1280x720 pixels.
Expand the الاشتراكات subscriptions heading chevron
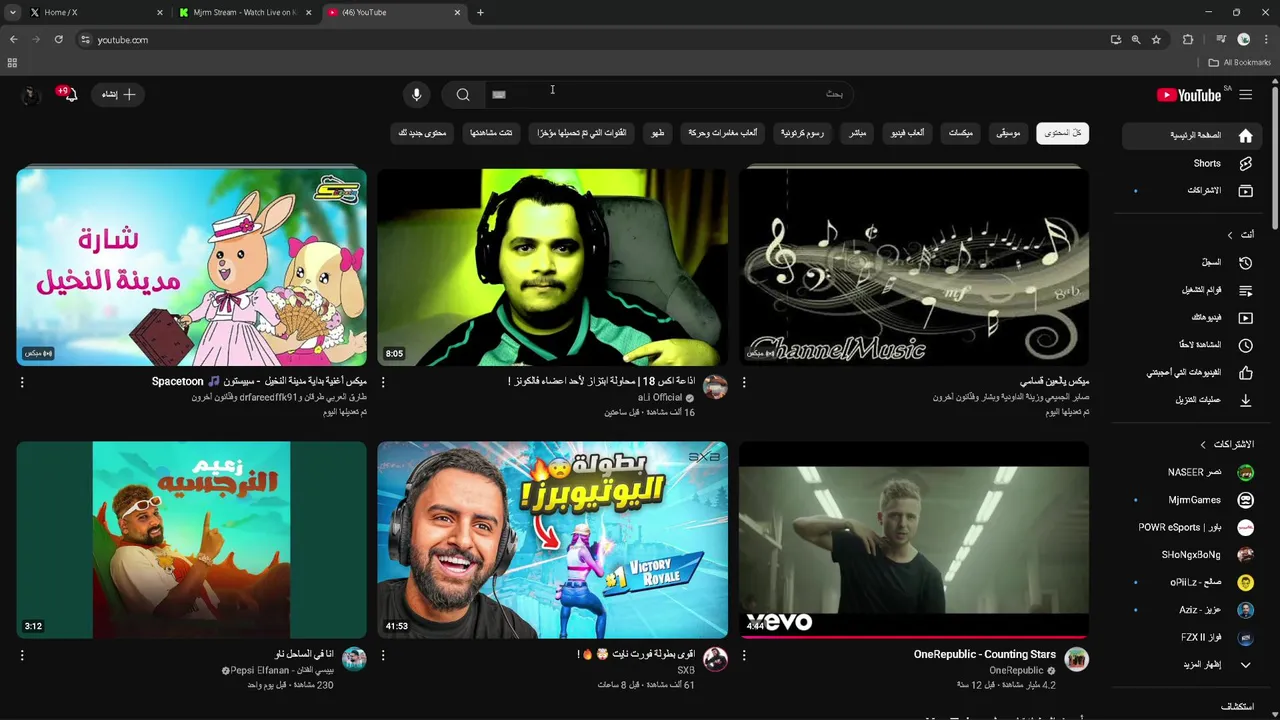[x=1203, y=444]
